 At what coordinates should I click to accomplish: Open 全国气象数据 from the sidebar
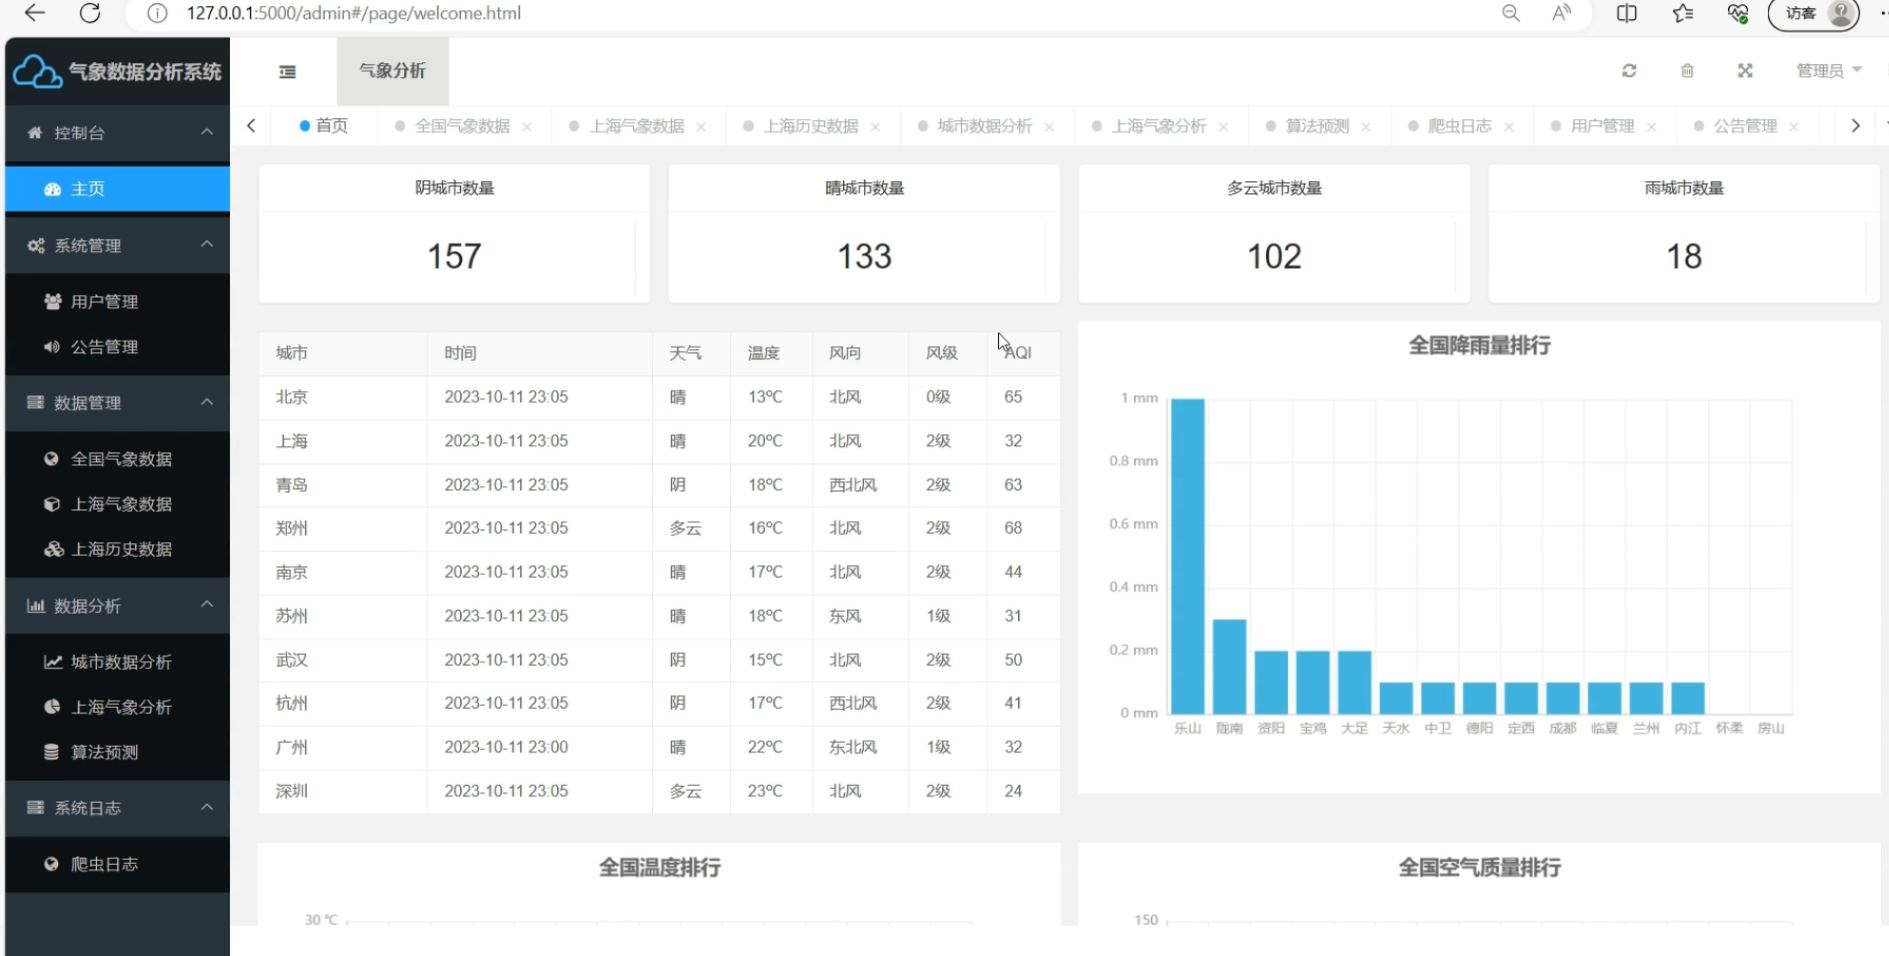click(117, 459)
